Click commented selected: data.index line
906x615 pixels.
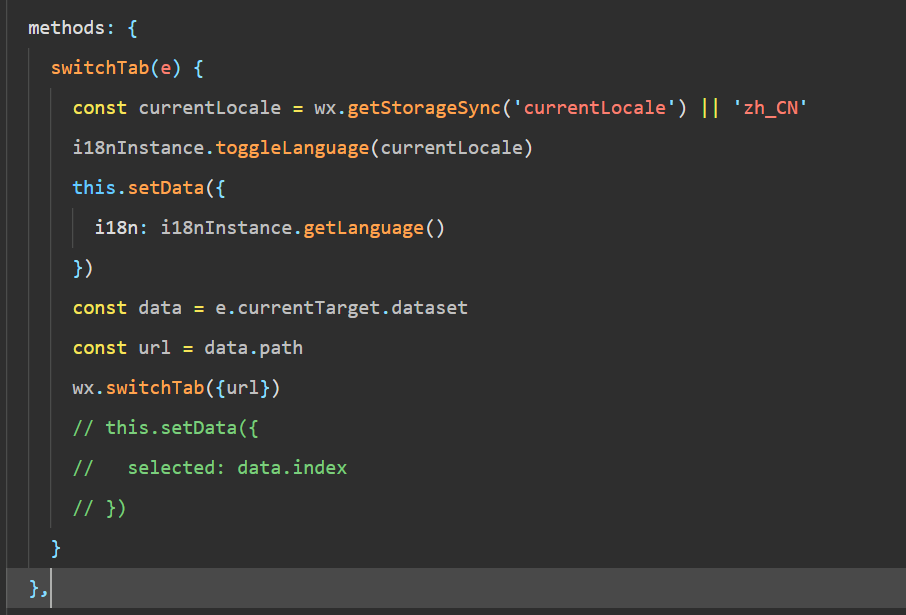click(x=210, y=468)
